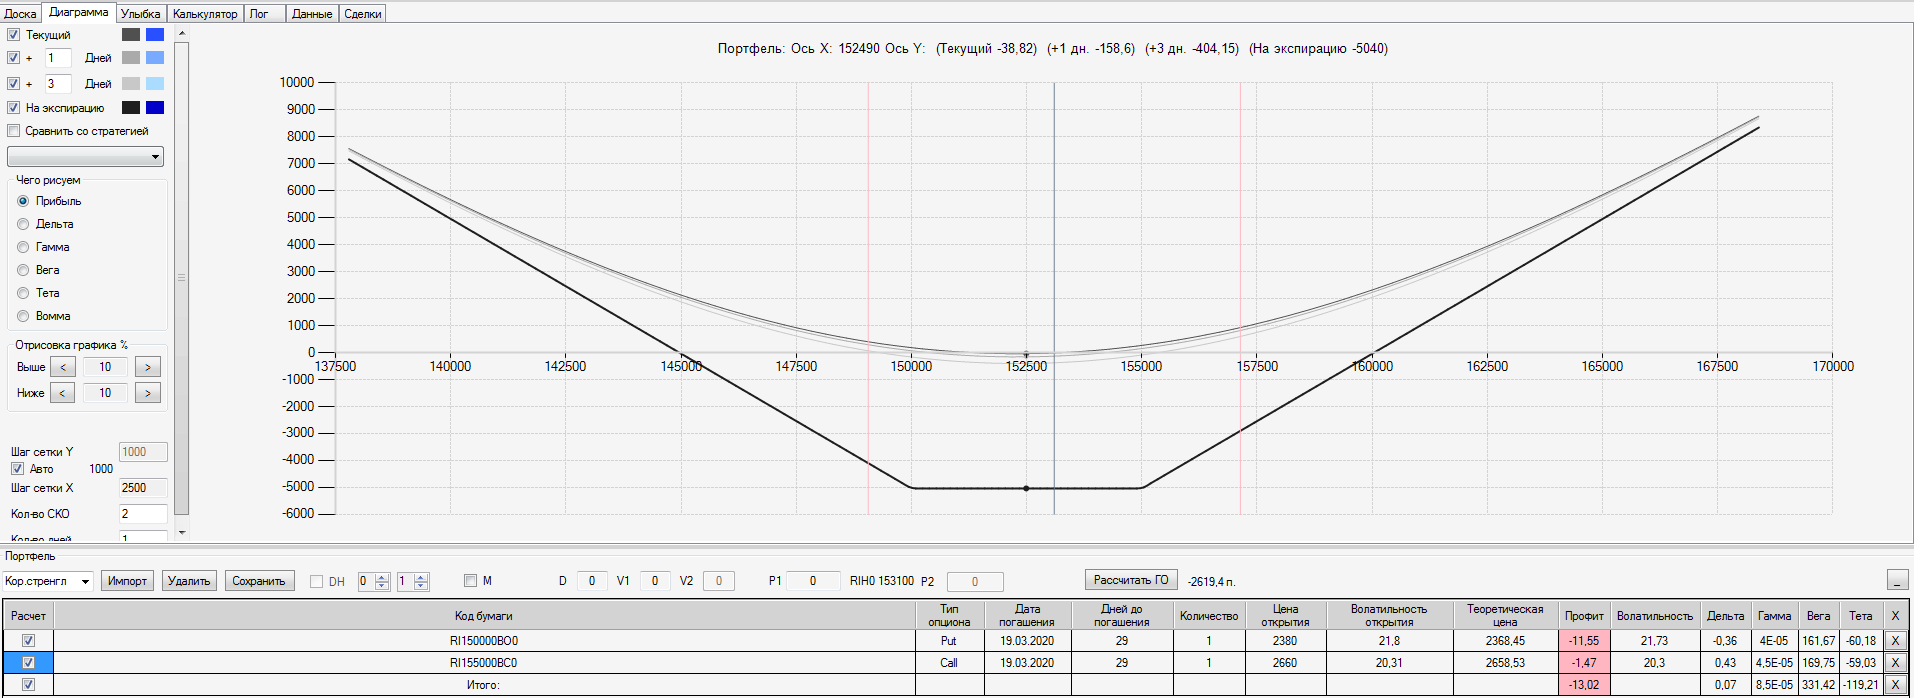Select Прибыль radio button
The height and width of the screenshot is (698, 1914).
tap(23, 201)
